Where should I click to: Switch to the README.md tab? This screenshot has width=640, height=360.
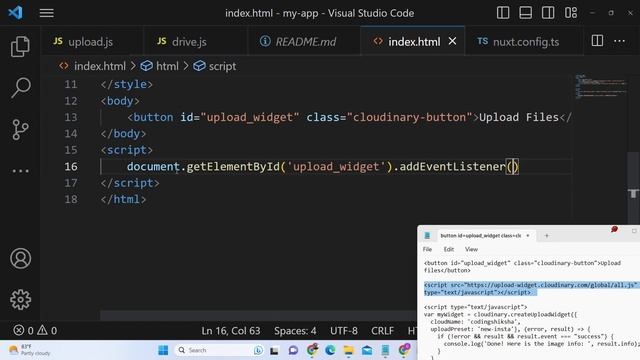click(304, 41)
